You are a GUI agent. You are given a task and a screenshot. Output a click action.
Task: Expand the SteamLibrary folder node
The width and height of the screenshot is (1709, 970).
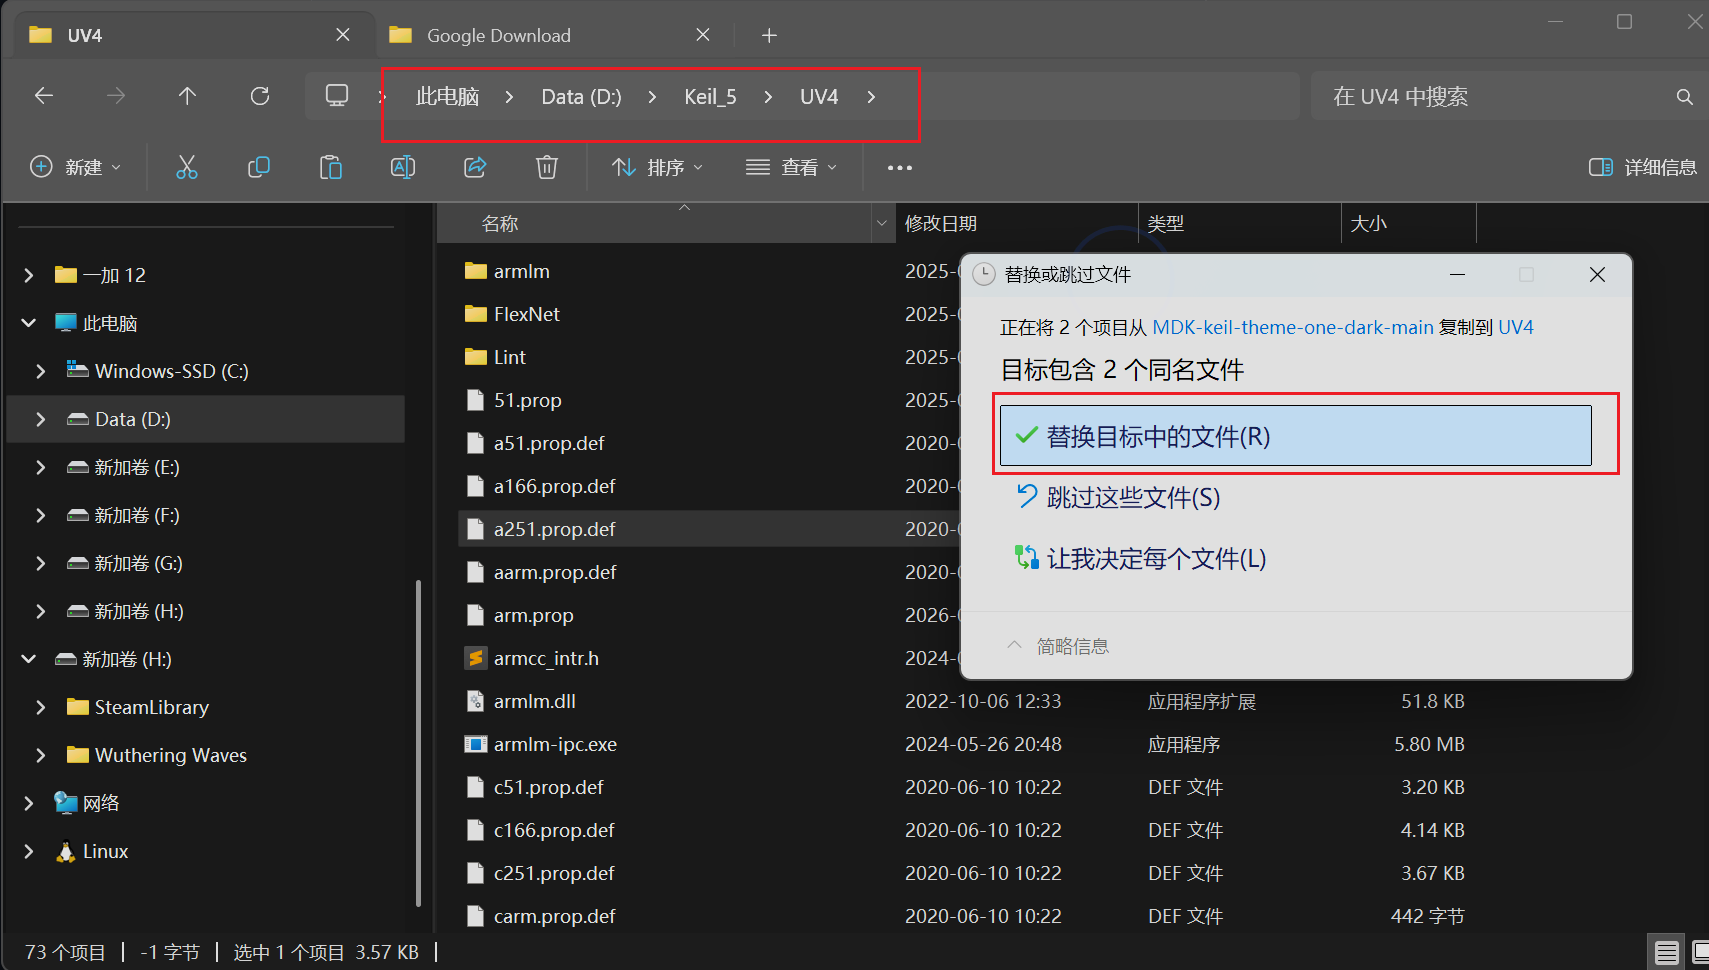[x=41, y=707]
